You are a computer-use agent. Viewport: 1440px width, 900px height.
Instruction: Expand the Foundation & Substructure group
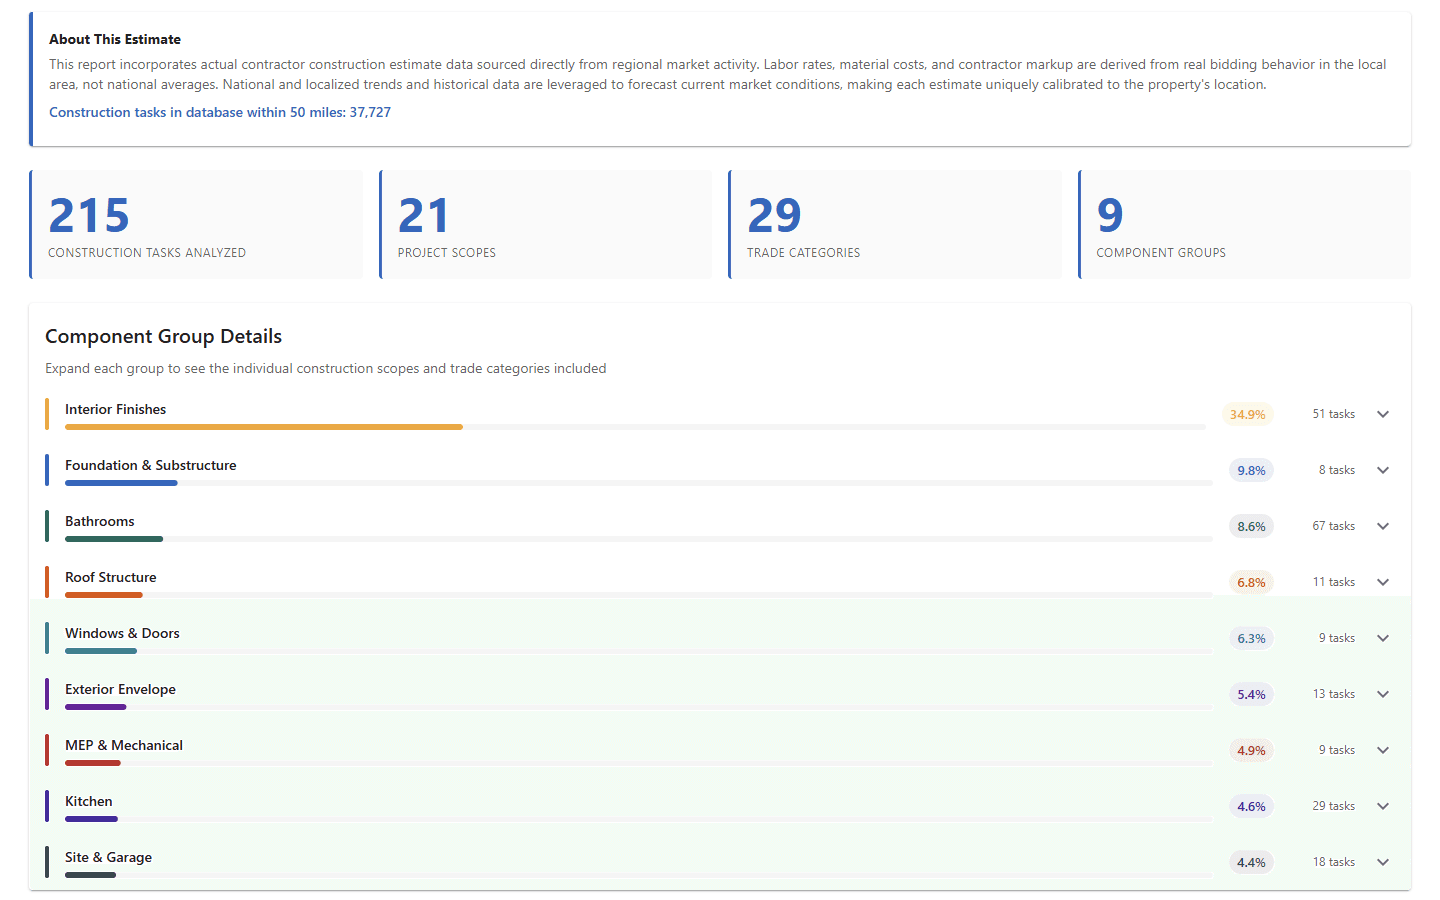tap(1383, 469)
